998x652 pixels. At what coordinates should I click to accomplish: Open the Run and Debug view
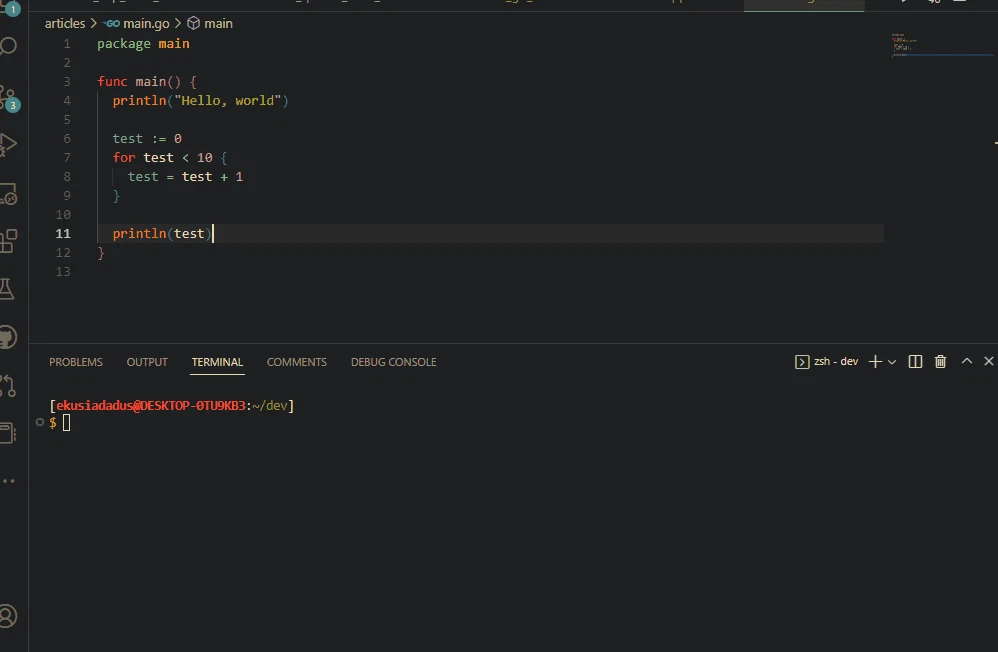8,145
